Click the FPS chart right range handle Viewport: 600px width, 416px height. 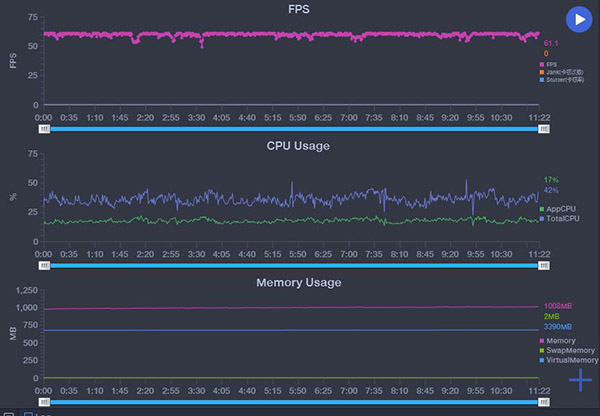pos(545,129)
